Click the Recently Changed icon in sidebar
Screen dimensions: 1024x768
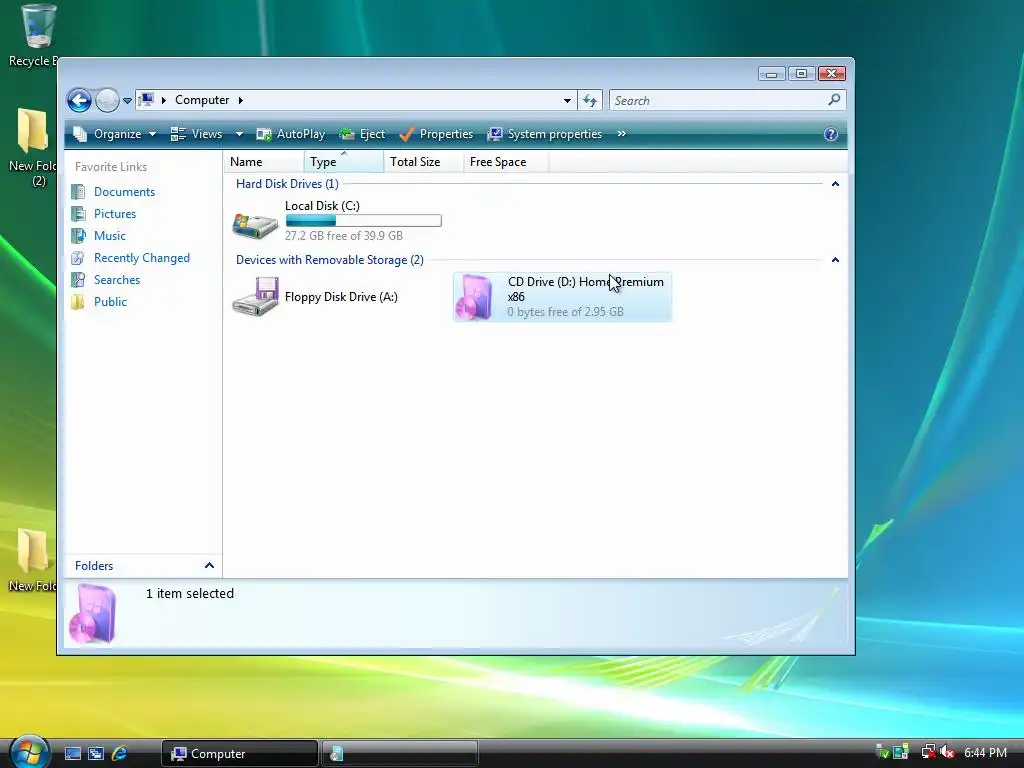78,258
